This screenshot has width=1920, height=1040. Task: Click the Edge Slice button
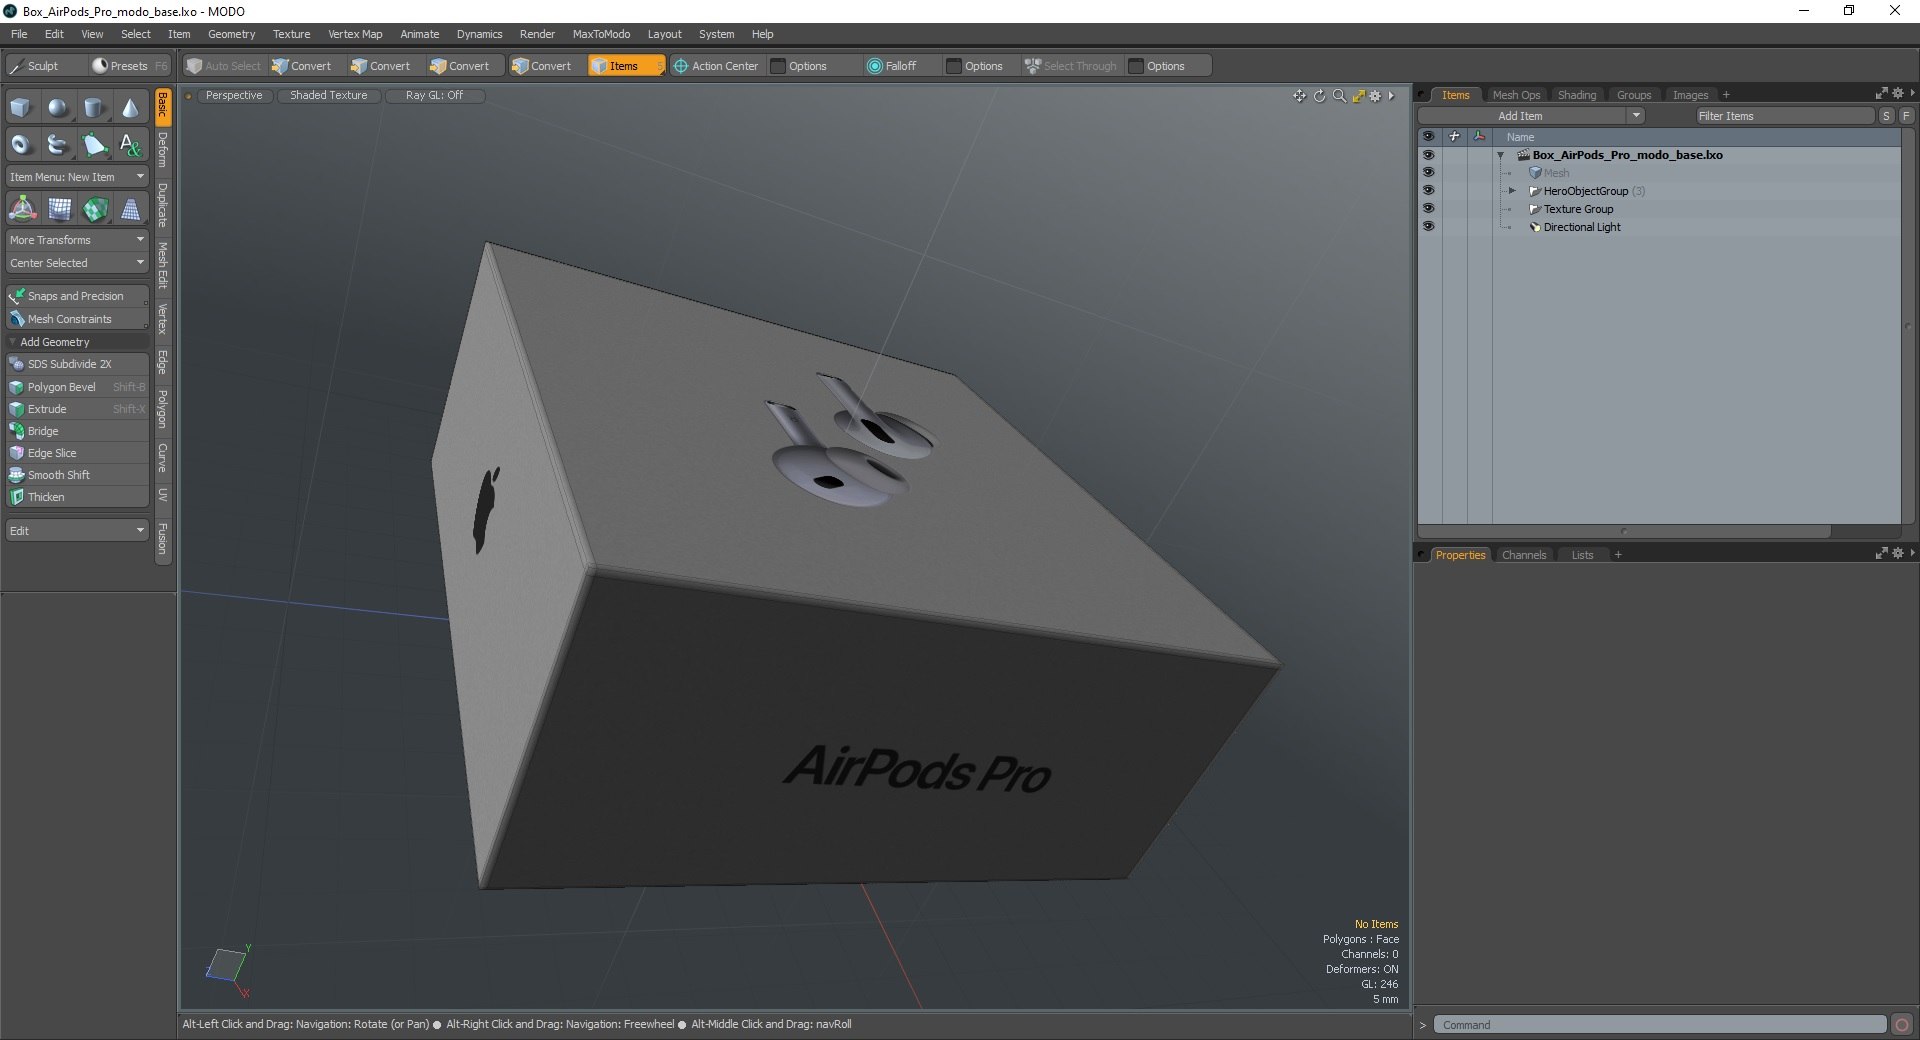(x=77, y=453)
